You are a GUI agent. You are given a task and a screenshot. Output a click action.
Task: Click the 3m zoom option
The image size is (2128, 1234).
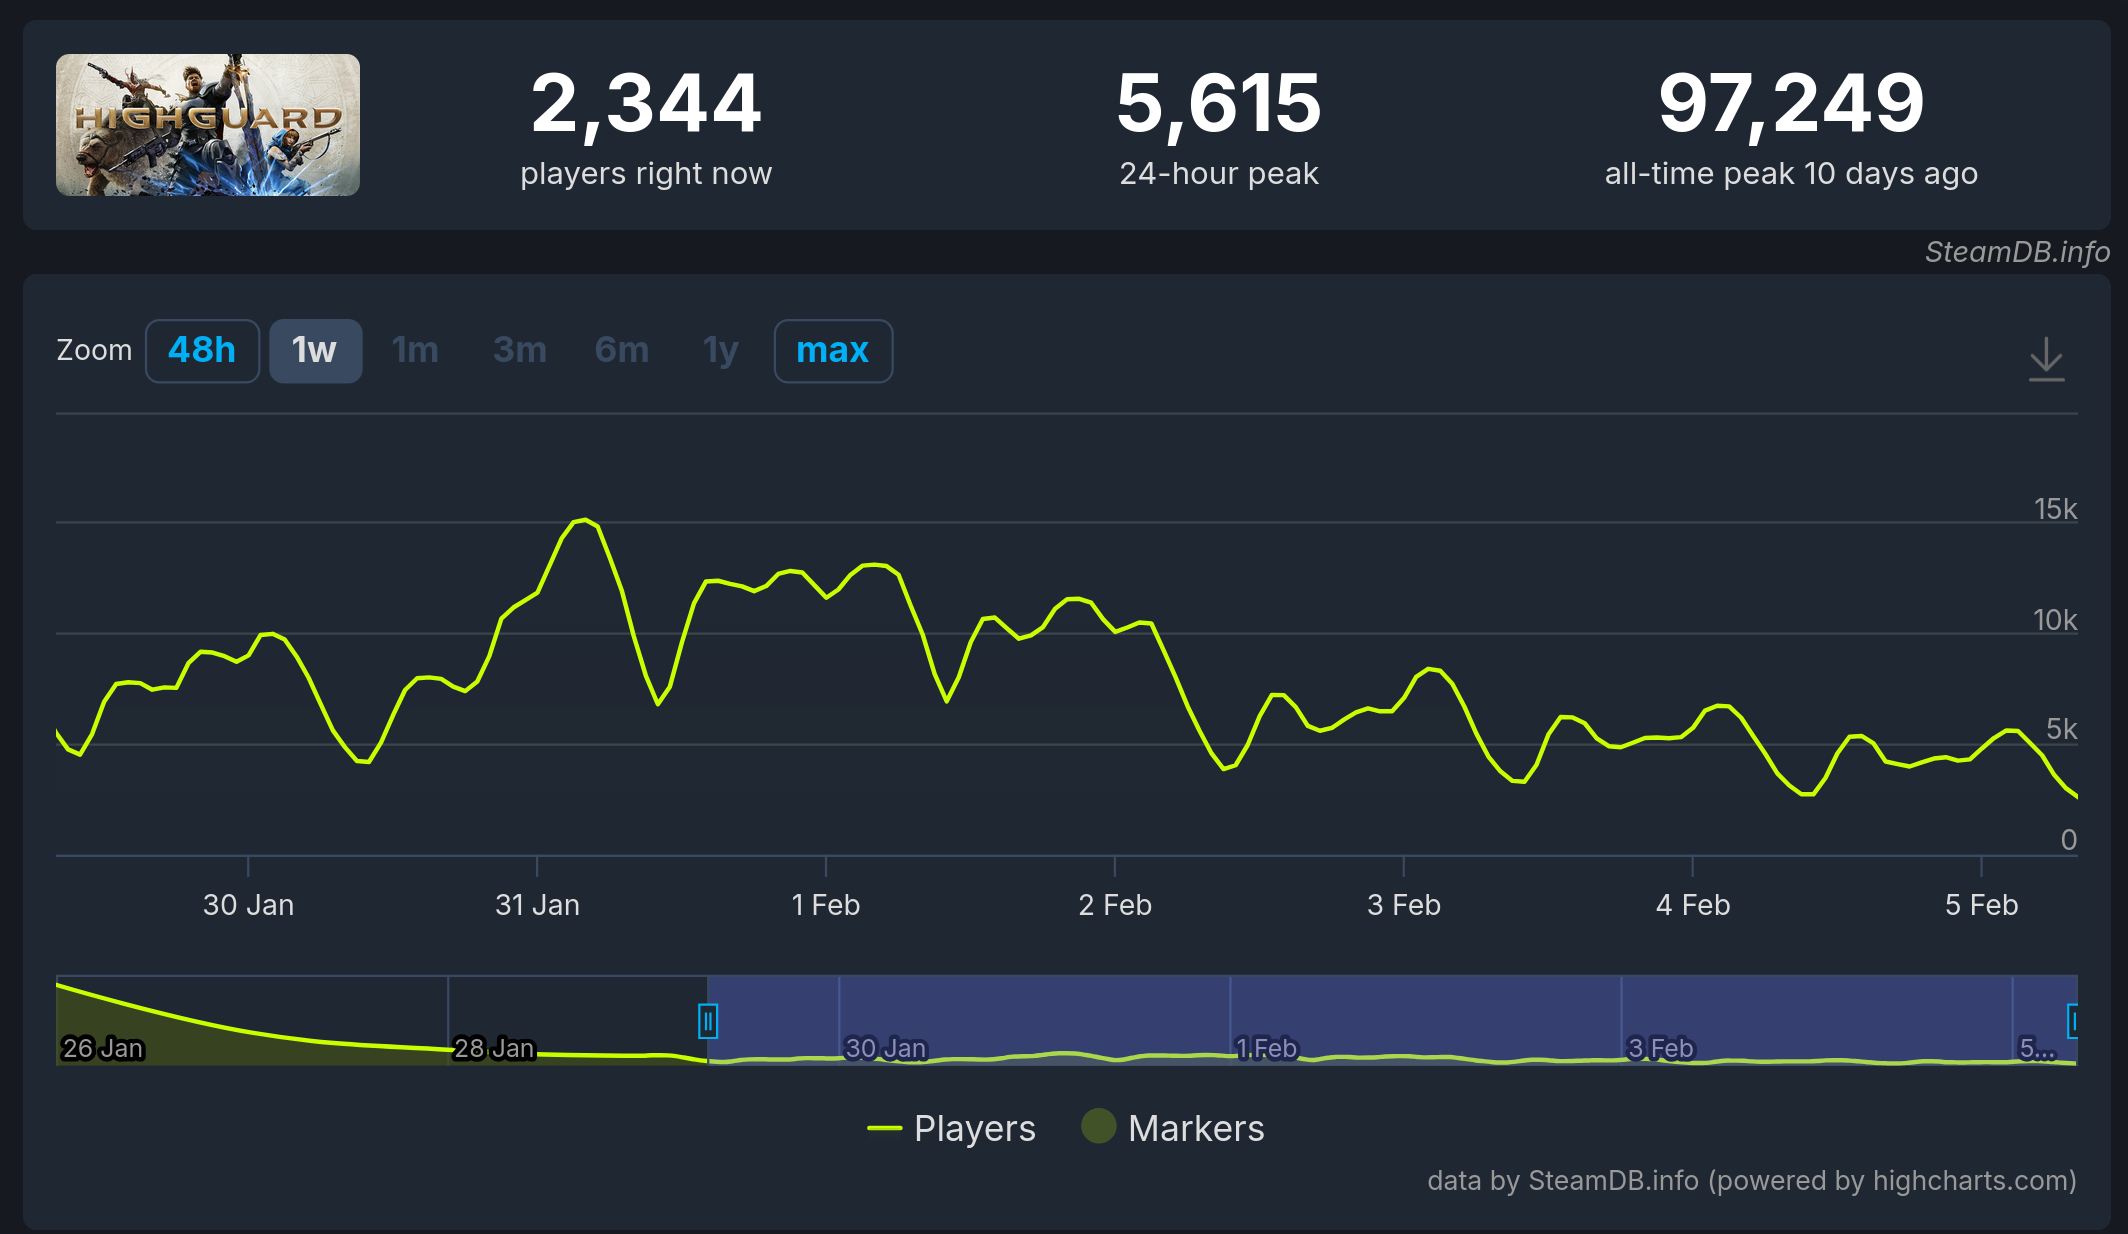[519, 351]
